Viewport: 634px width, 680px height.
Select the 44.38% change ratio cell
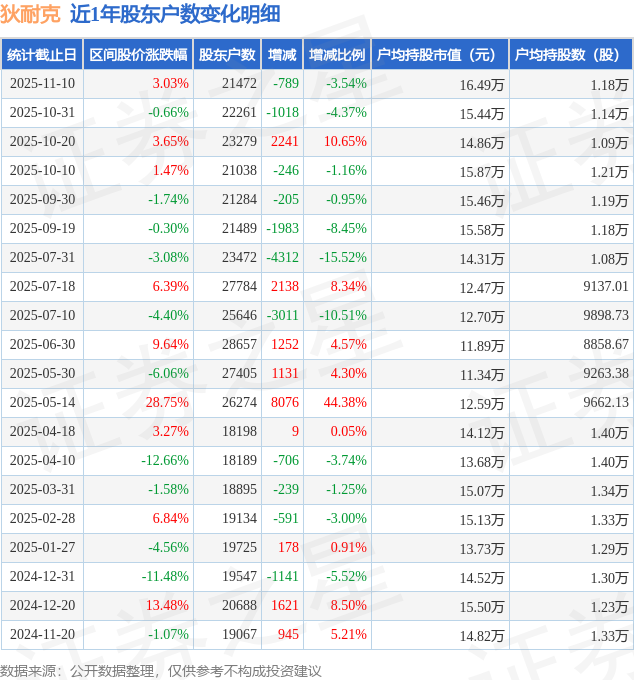point(345,403)
